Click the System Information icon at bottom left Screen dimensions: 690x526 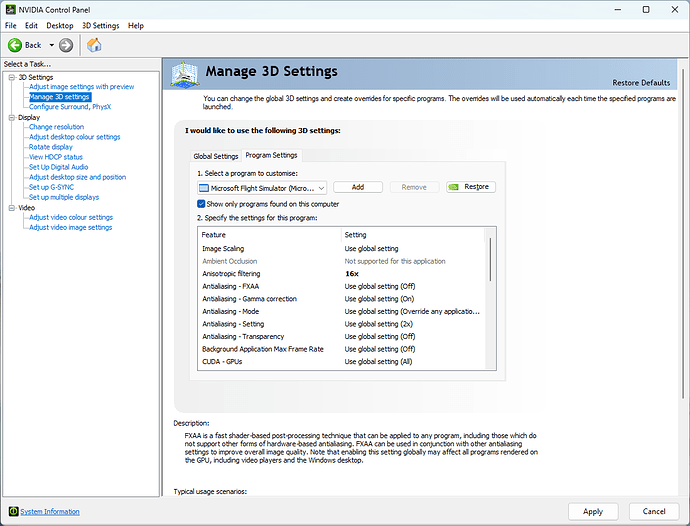11,511
